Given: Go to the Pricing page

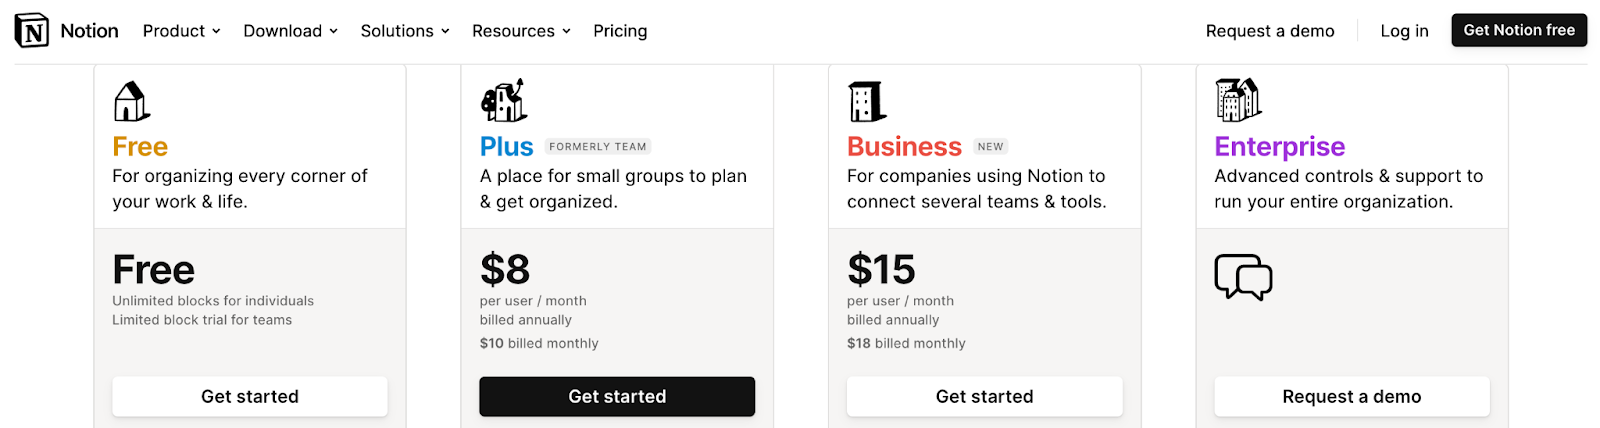Looking at the screenshot, I should [x=620, y=31].
